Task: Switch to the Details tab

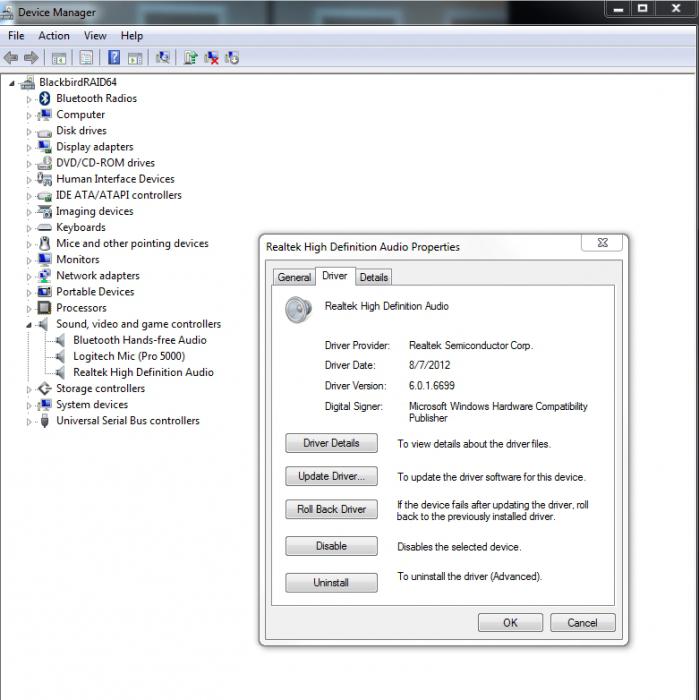Action: (x=374, y=277)
